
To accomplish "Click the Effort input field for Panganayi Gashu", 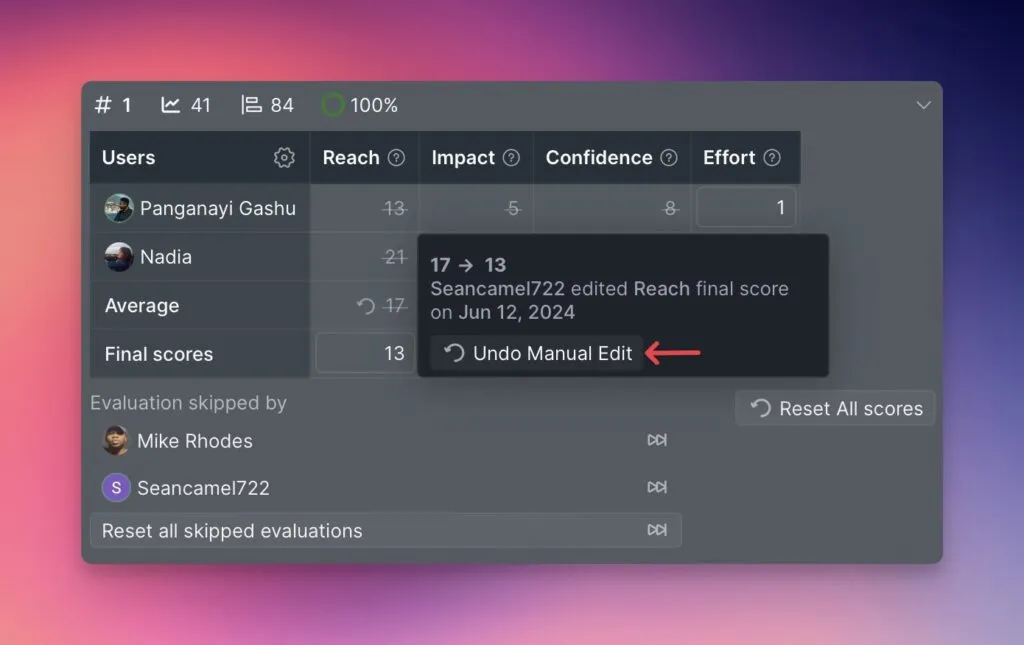I will click(x=746, y=208).
